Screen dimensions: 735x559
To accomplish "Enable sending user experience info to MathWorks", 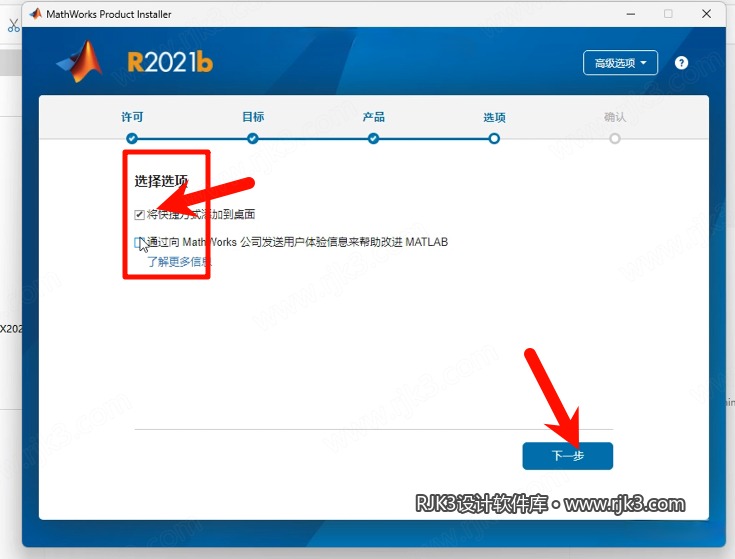I will (139, 242).
